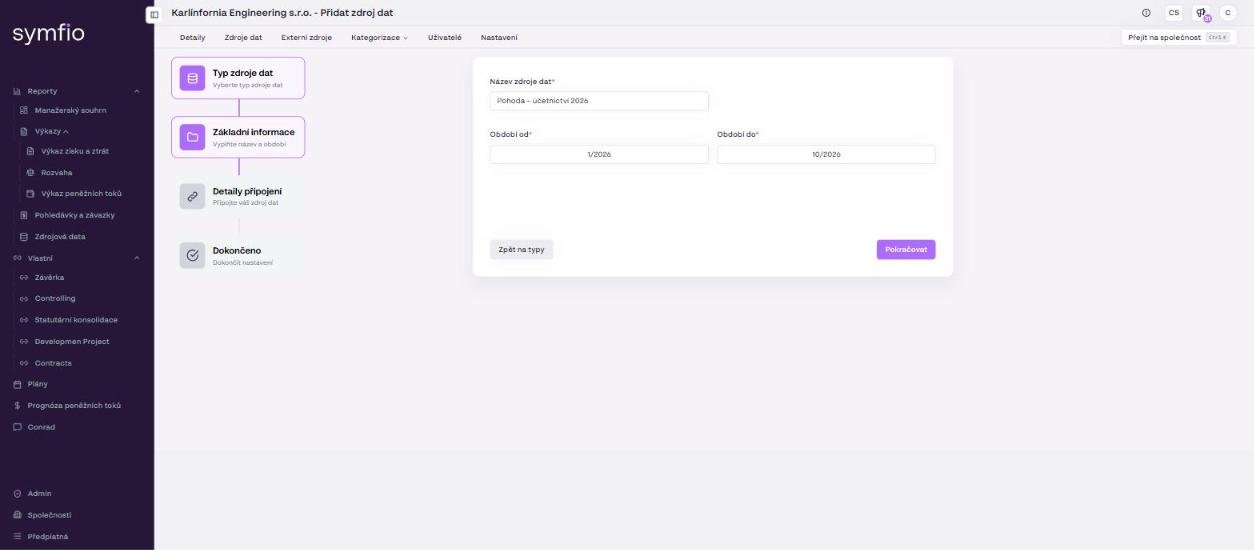Collapse Vlastní section chevron
This screenshot has height=550, width=1254.
[x=137, y=258]
